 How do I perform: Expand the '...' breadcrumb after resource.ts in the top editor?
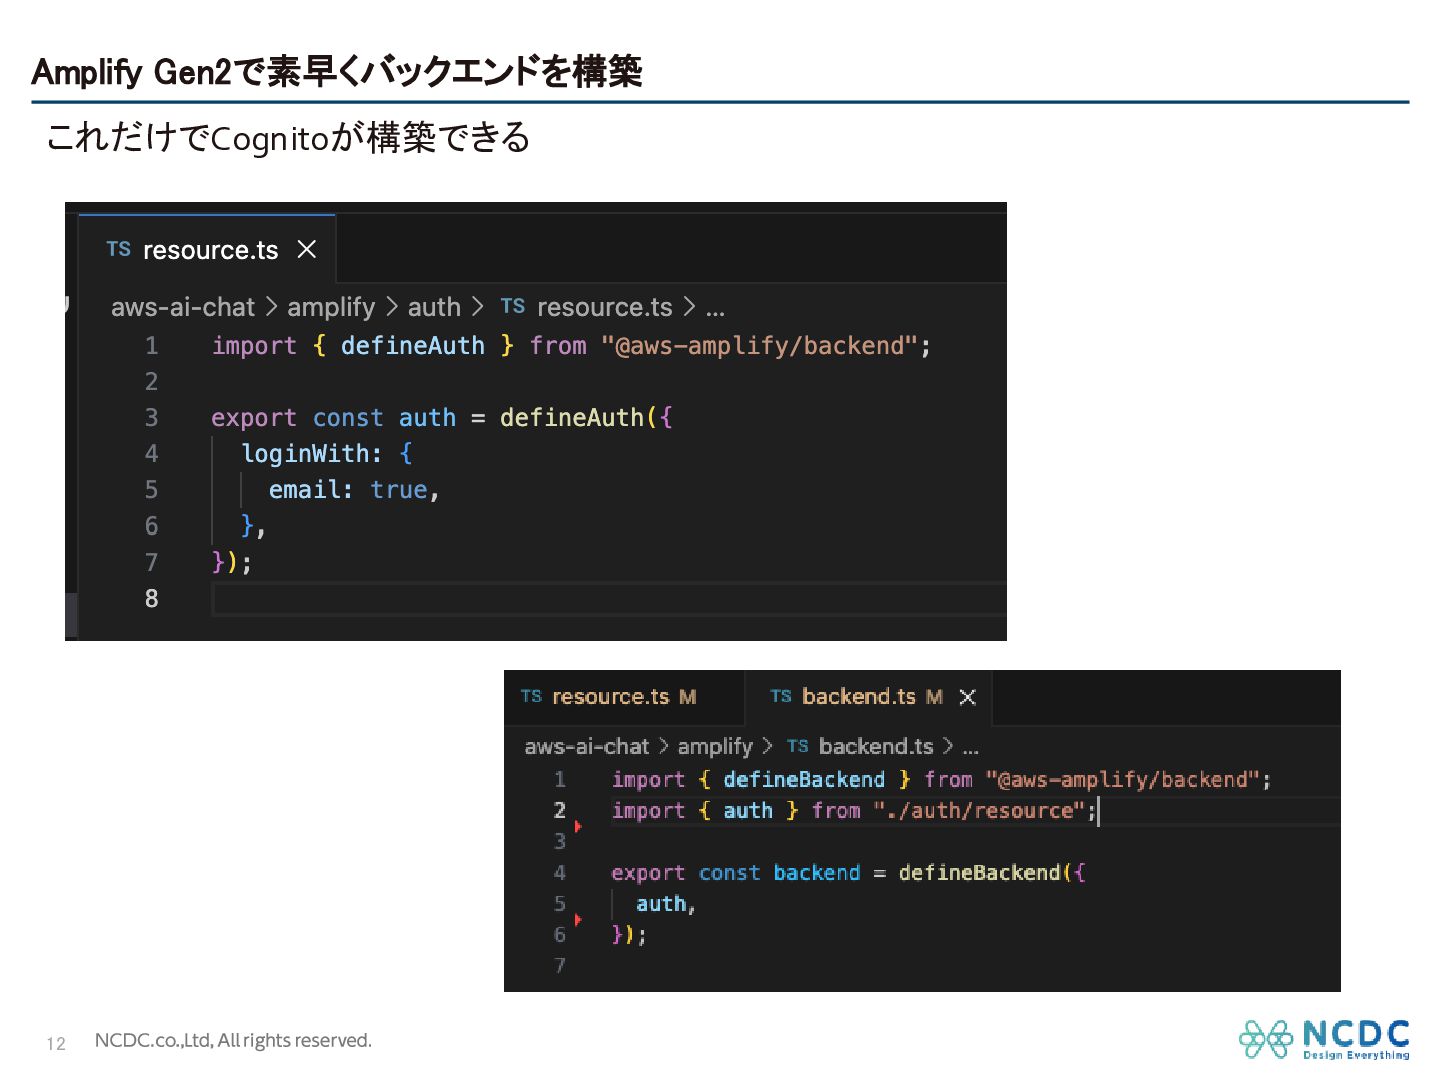pos(715,307)
